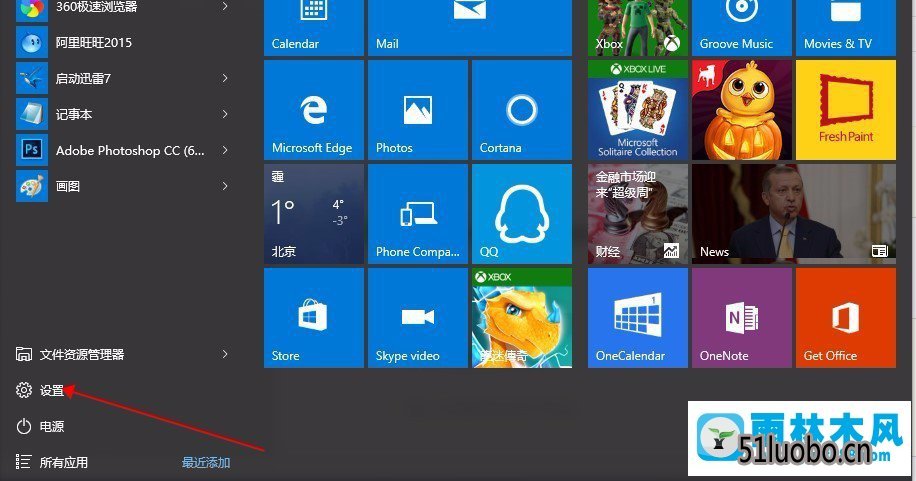Click the File Explorer folder icon
916x481 pixels.
click(x=24, y=354)
